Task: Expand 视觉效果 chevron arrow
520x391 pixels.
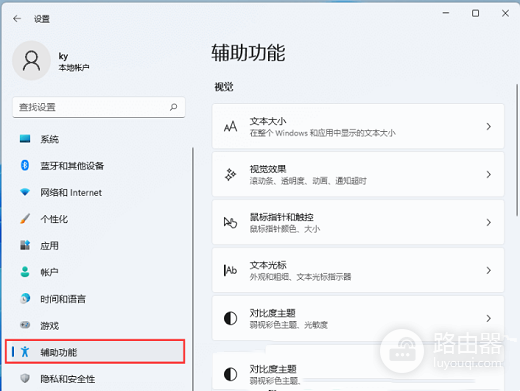Action: click(x=489, y=174)
